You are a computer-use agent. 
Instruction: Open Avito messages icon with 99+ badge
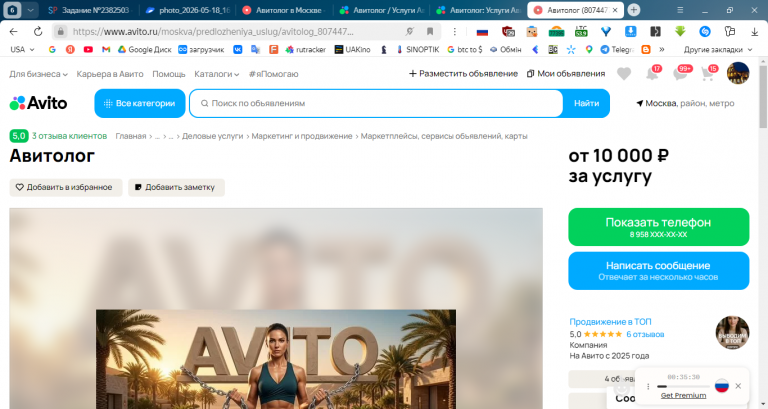(681, 73)
